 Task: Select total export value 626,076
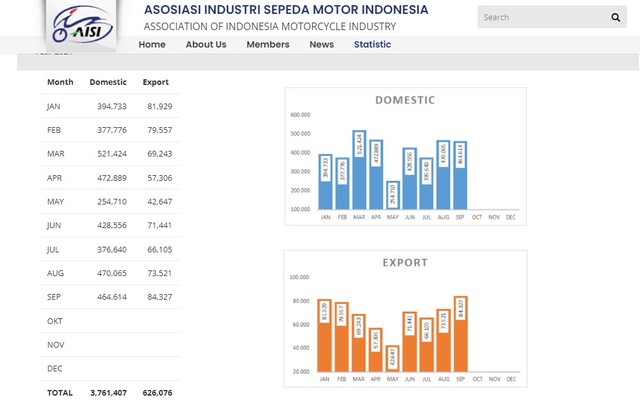pyautogui.click(x=157, y=393)
